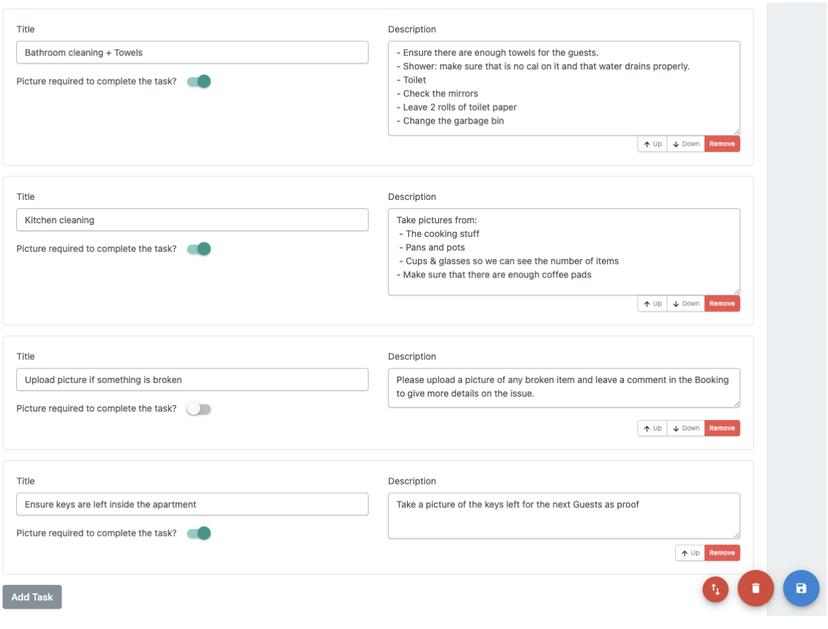This screenshot has height=629, width=828.
Task: Turn off picture toggle for Kitchen cleaning
Action: [199, 249]
